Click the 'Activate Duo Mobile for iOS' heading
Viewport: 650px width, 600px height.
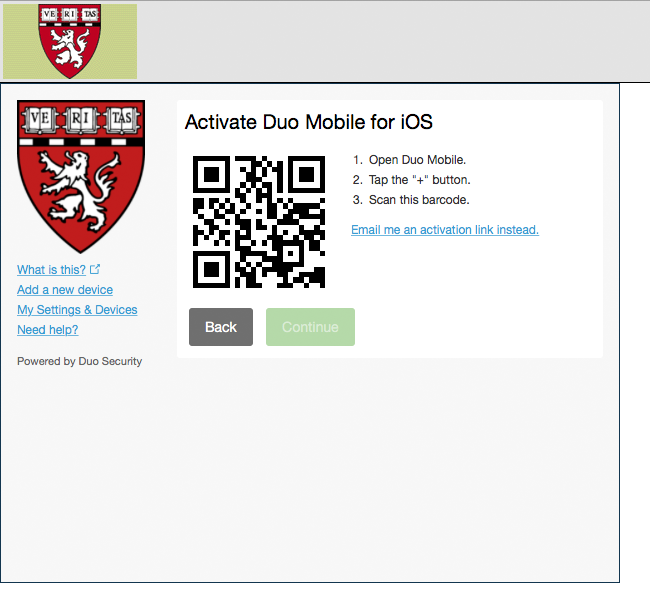pyautogui.click(x=308, y=122)
